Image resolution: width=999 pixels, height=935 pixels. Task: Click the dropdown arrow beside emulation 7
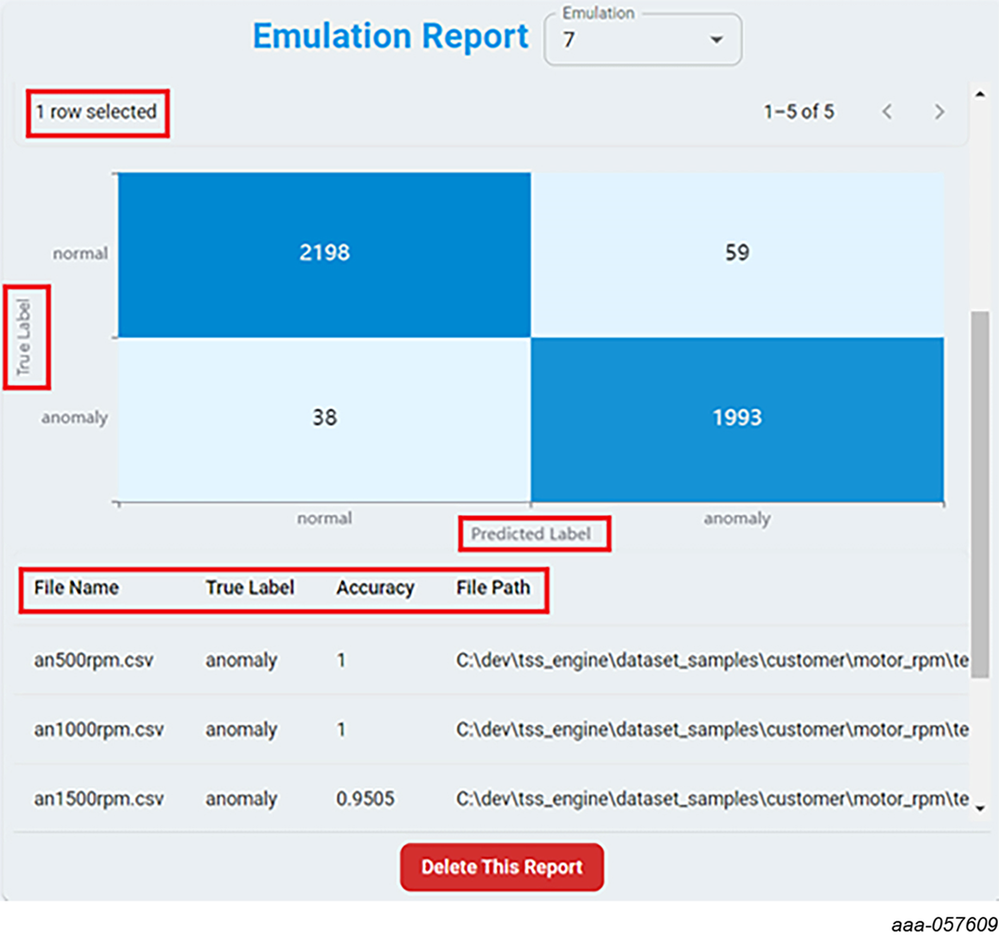pos(716,39)
